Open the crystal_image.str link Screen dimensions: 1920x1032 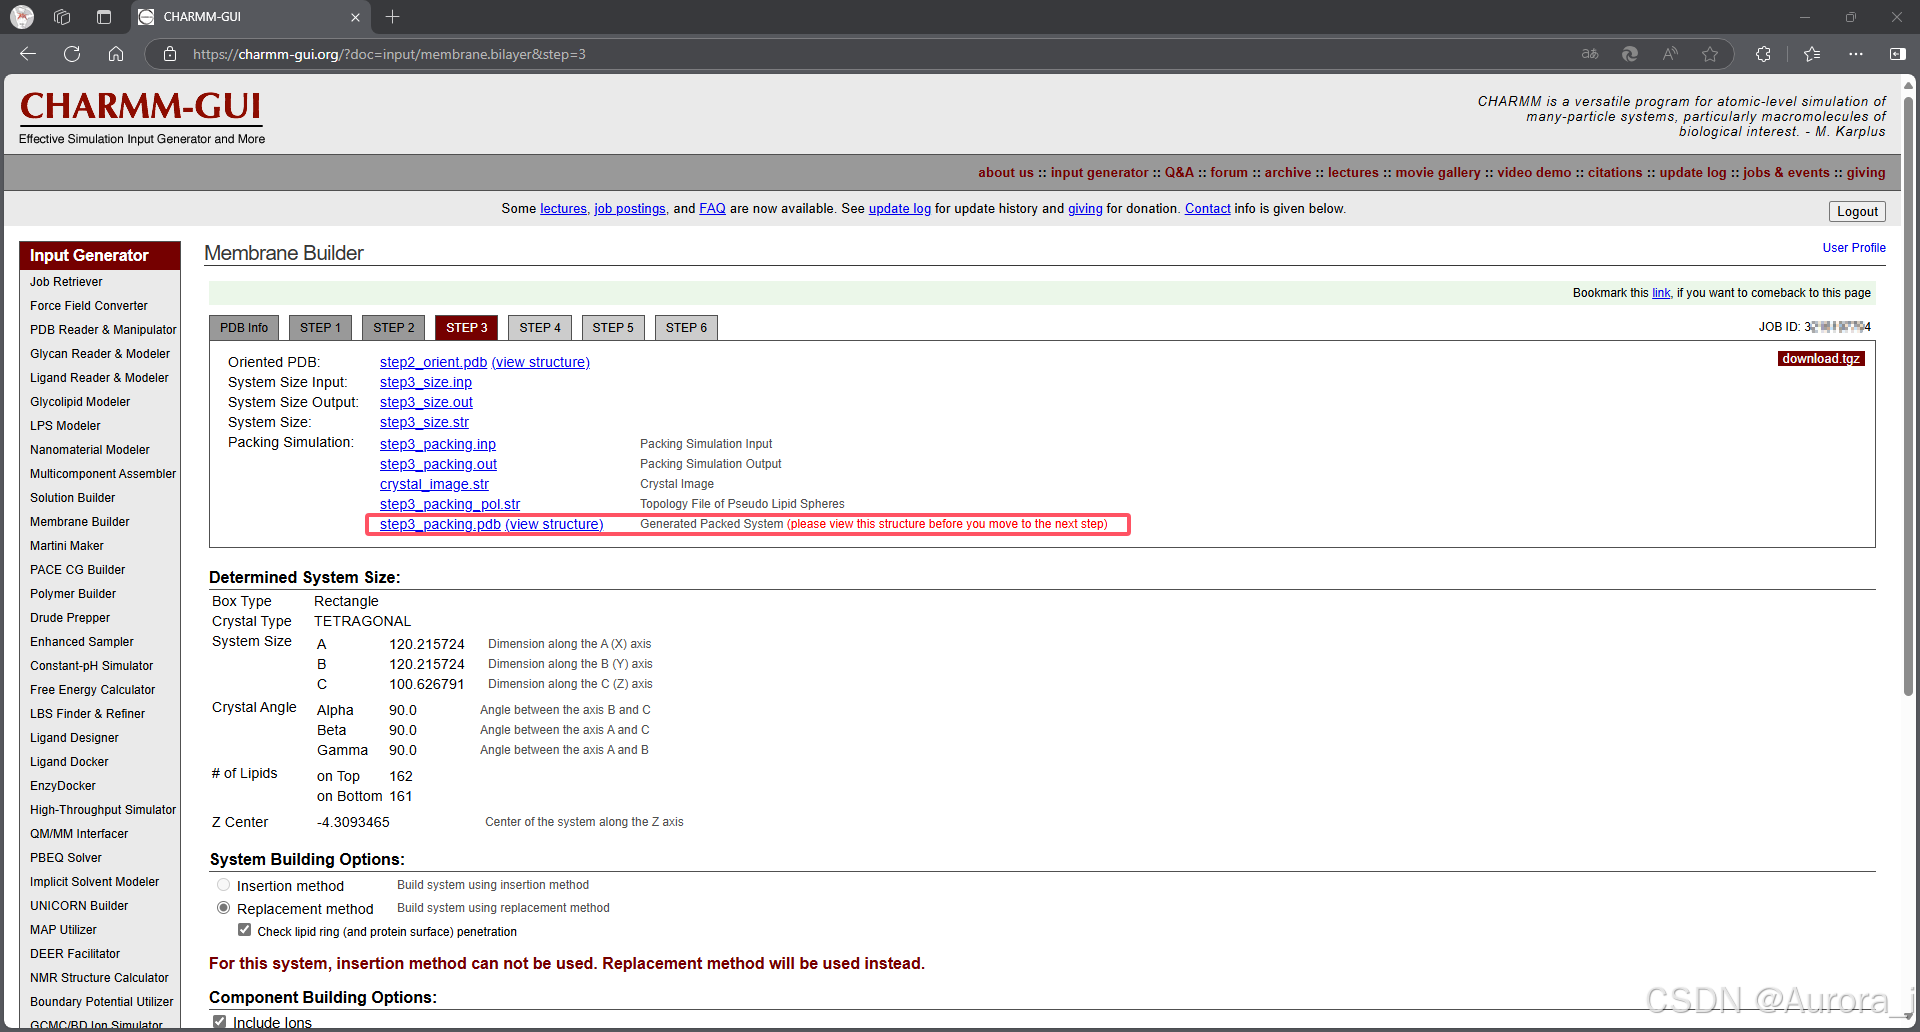pos(434,484)
